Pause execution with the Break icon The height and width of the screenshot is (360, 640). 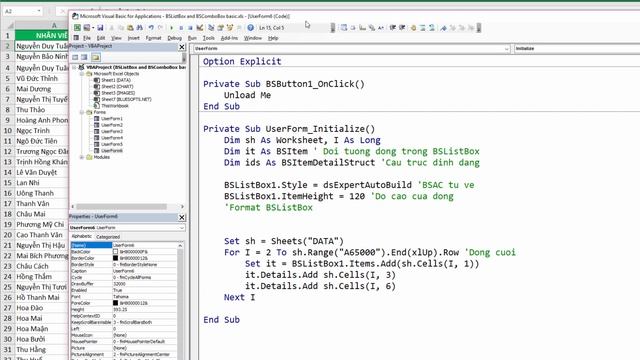(181, 28)
